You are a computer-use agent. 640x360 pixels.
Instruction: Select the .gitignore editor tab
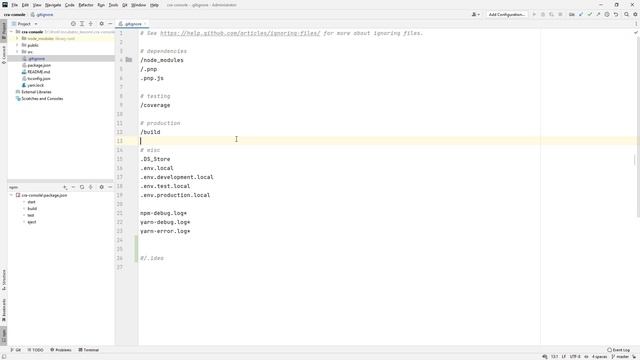coord(133,24)
